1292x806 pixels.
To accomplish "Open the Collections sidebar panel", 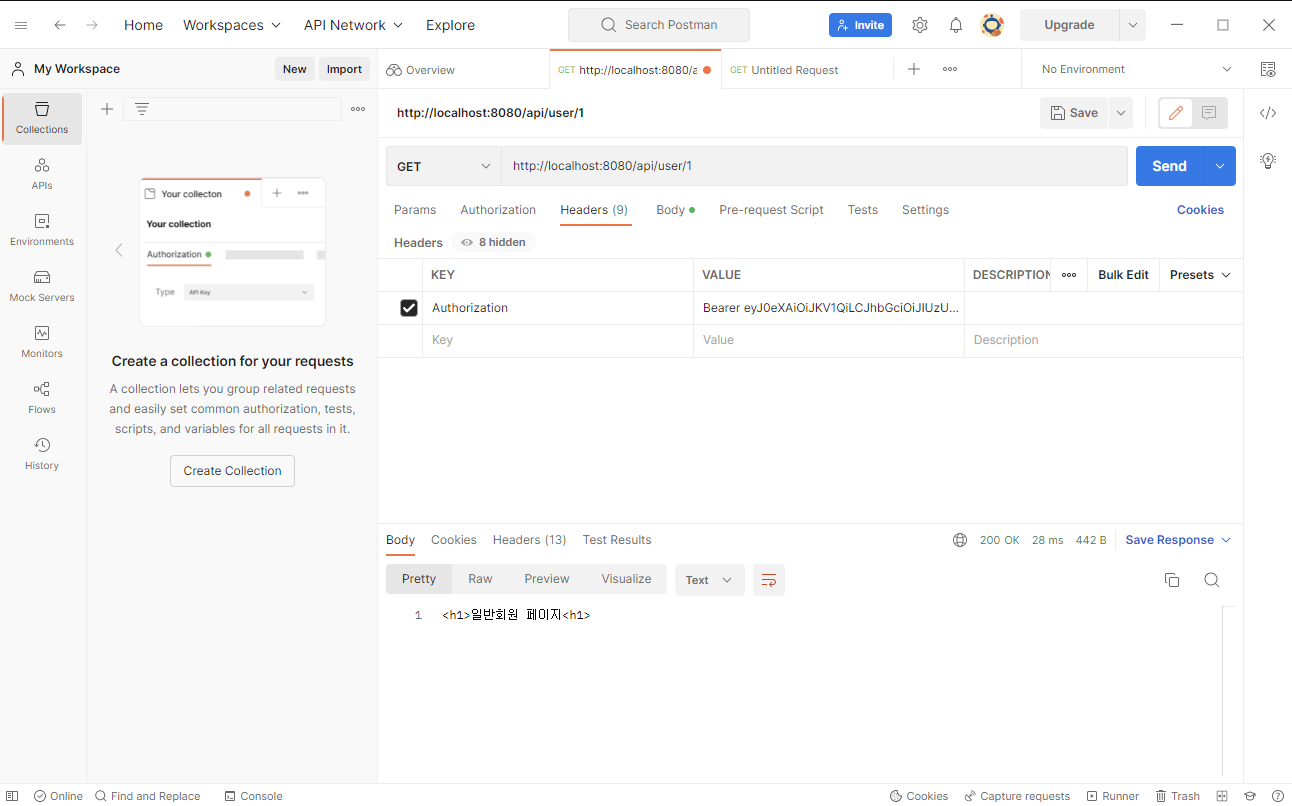I will (x=41, y=118).
